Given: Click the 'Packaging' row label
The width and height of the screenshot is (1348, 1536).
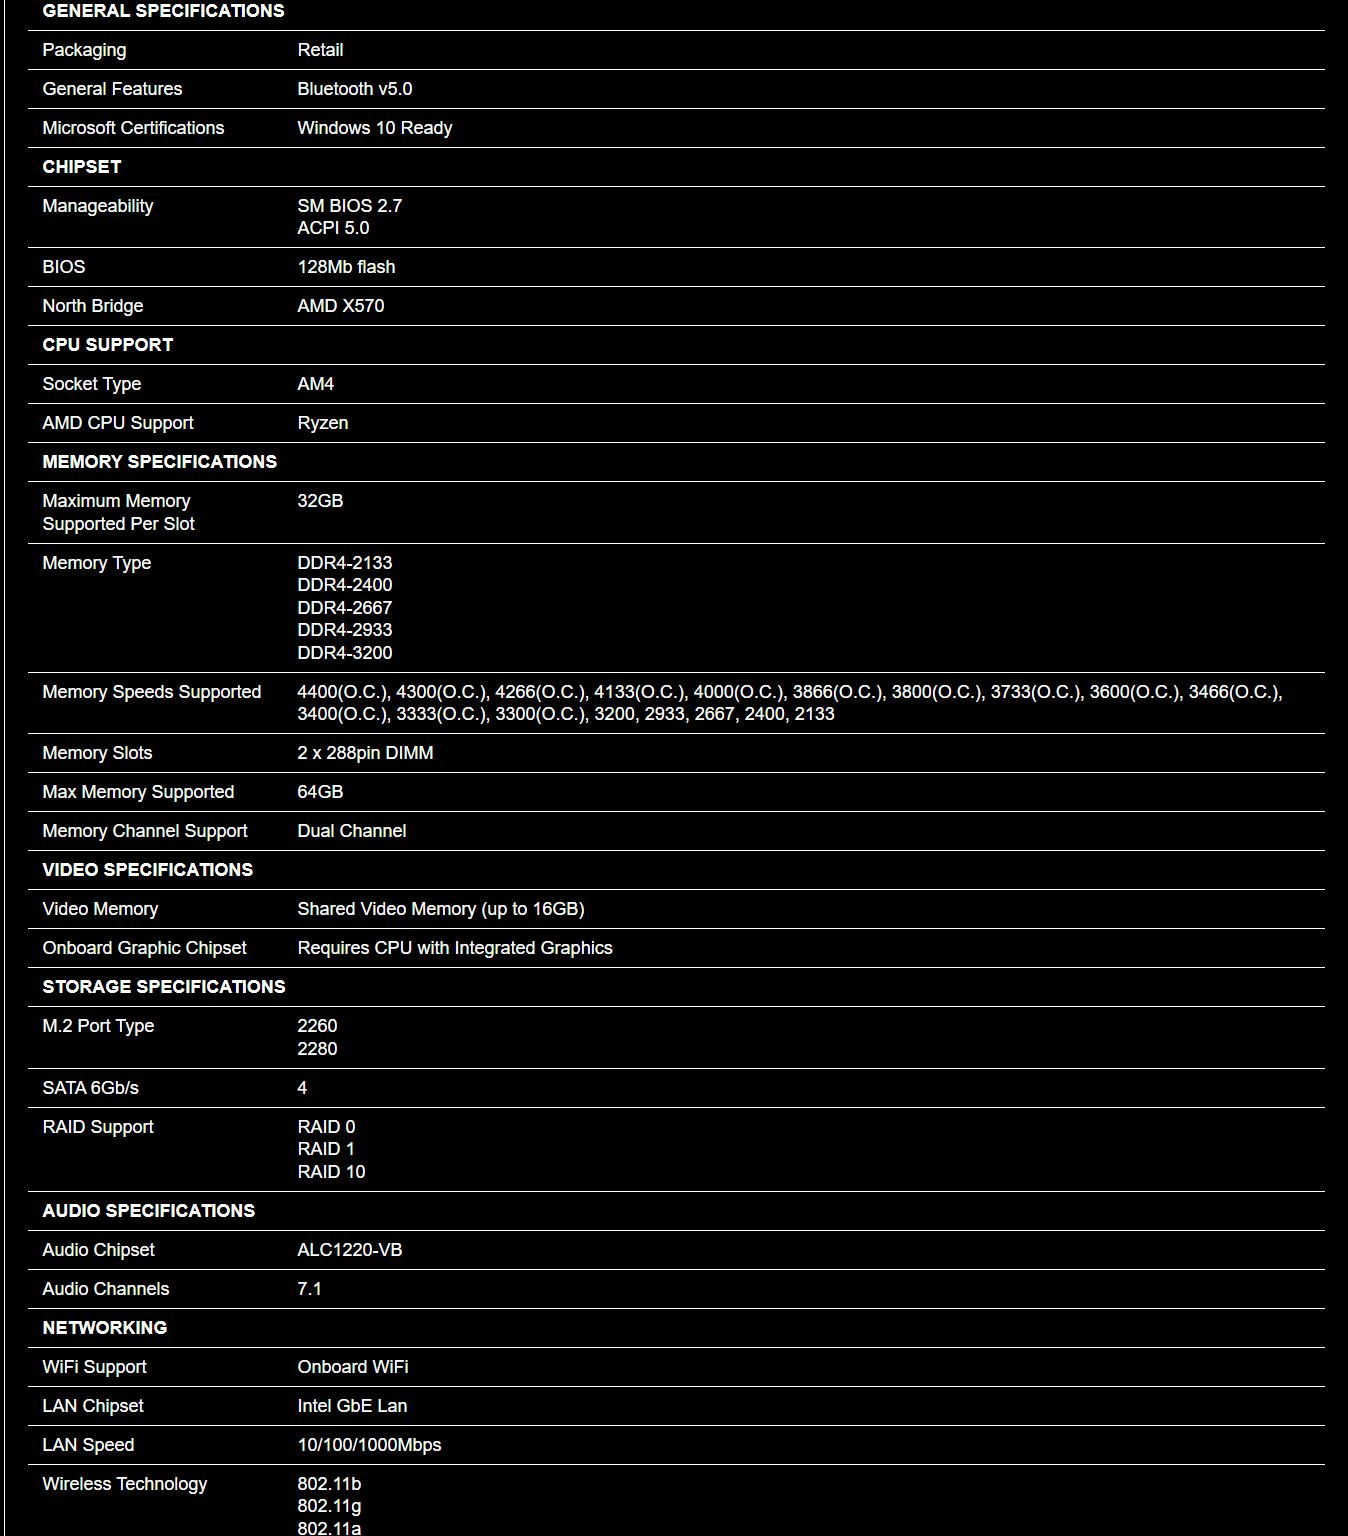Looking at the screenshot, I should pyautogui.click(x=84, y=50).
